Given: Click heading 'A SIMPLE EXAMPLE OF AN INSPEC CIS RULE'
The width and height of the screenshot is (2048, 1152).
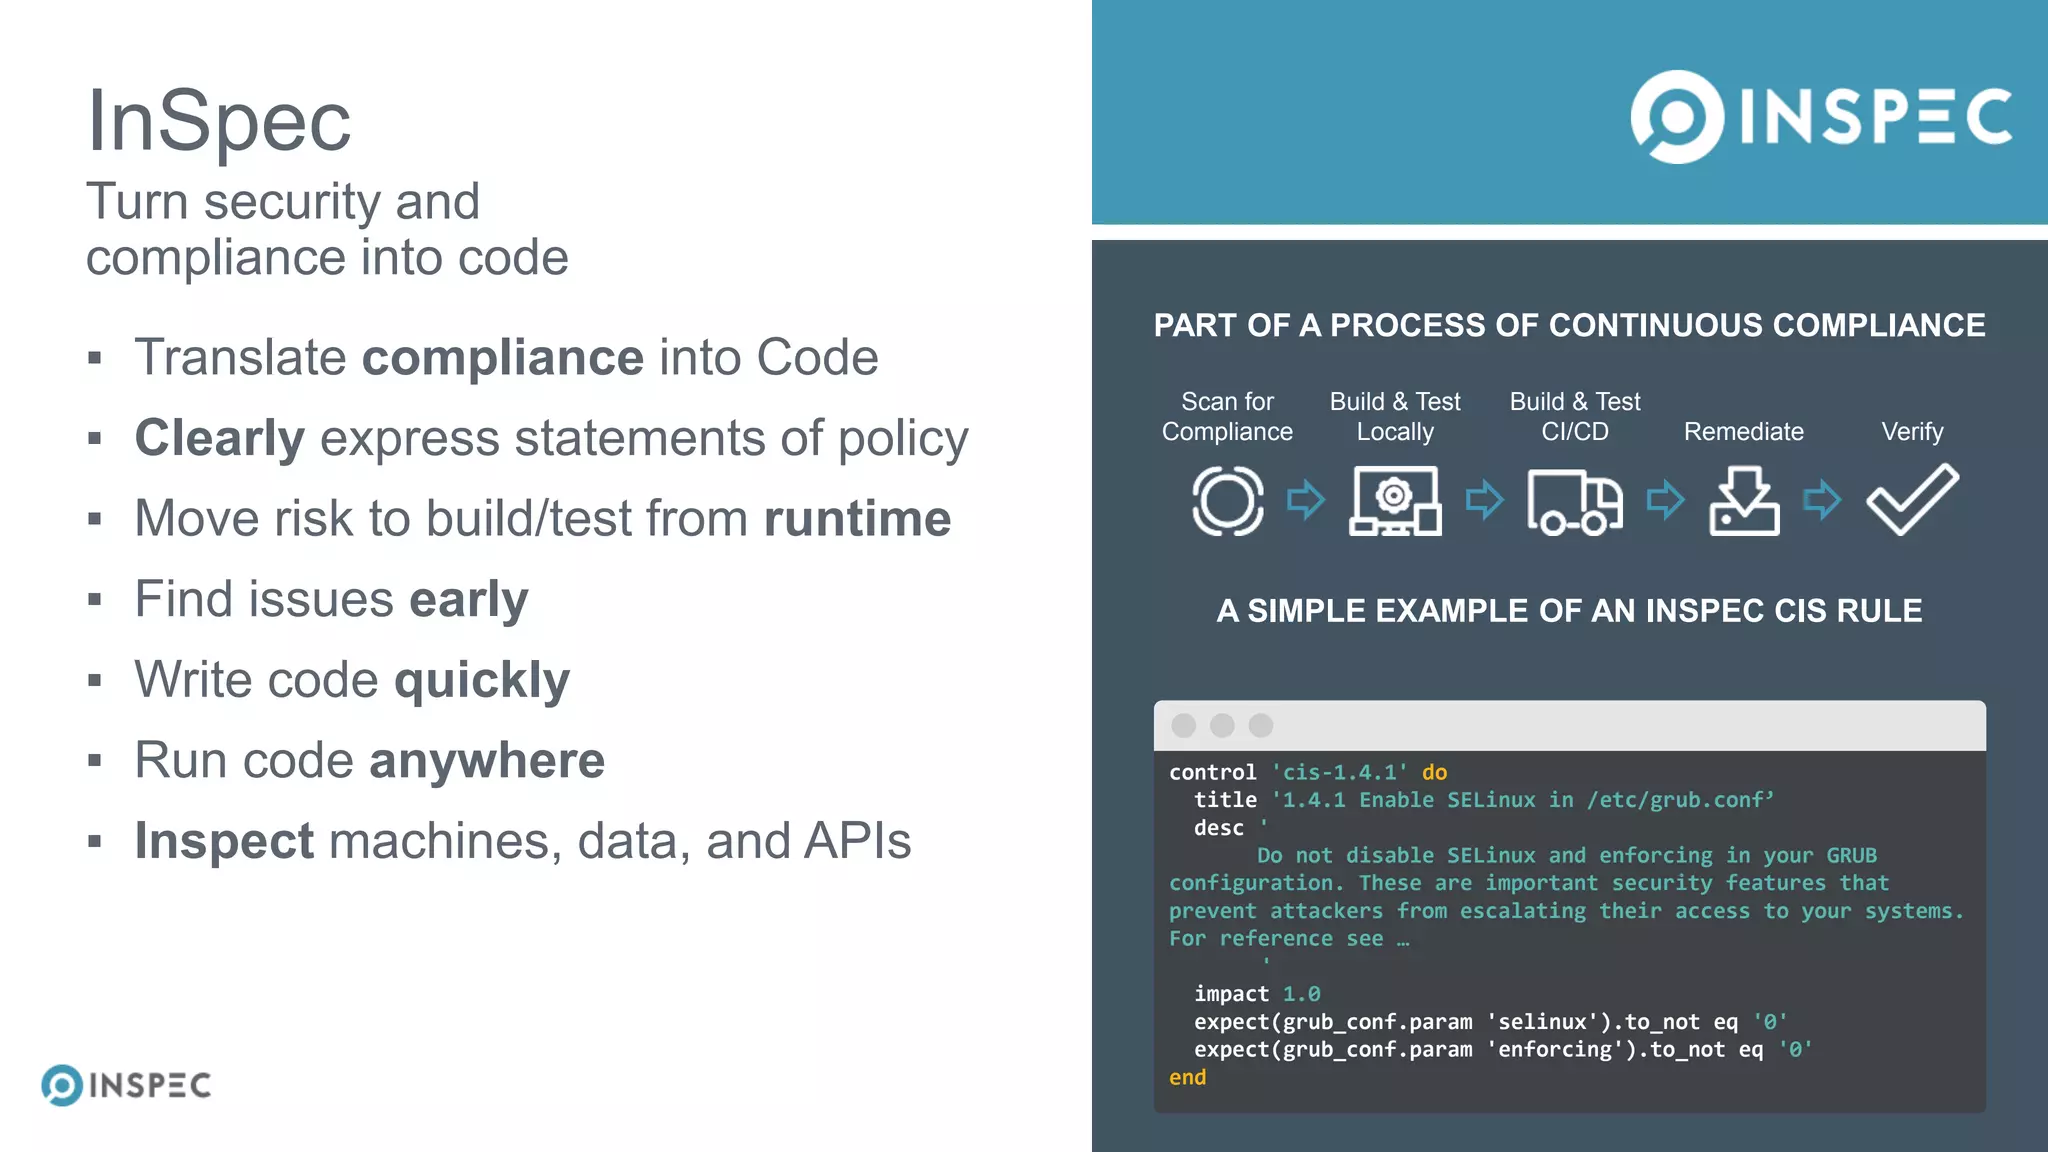Looking at the screenshot, I should 1570,611.
